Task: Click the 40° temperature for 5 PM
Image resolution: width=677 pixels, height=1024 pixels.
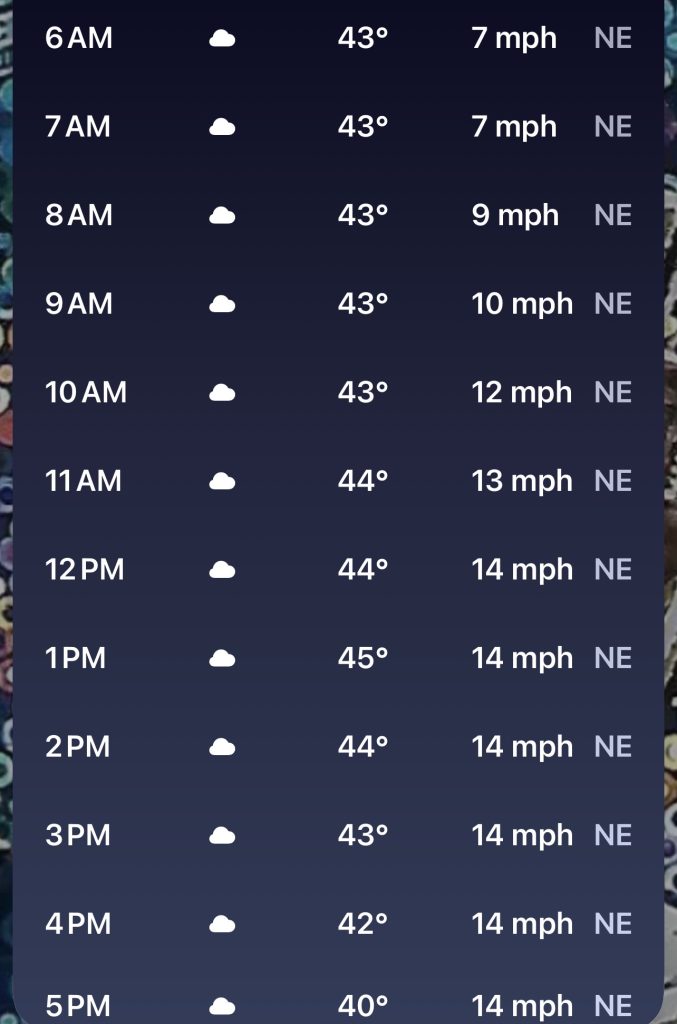Action: click(x=362, y=1006)
